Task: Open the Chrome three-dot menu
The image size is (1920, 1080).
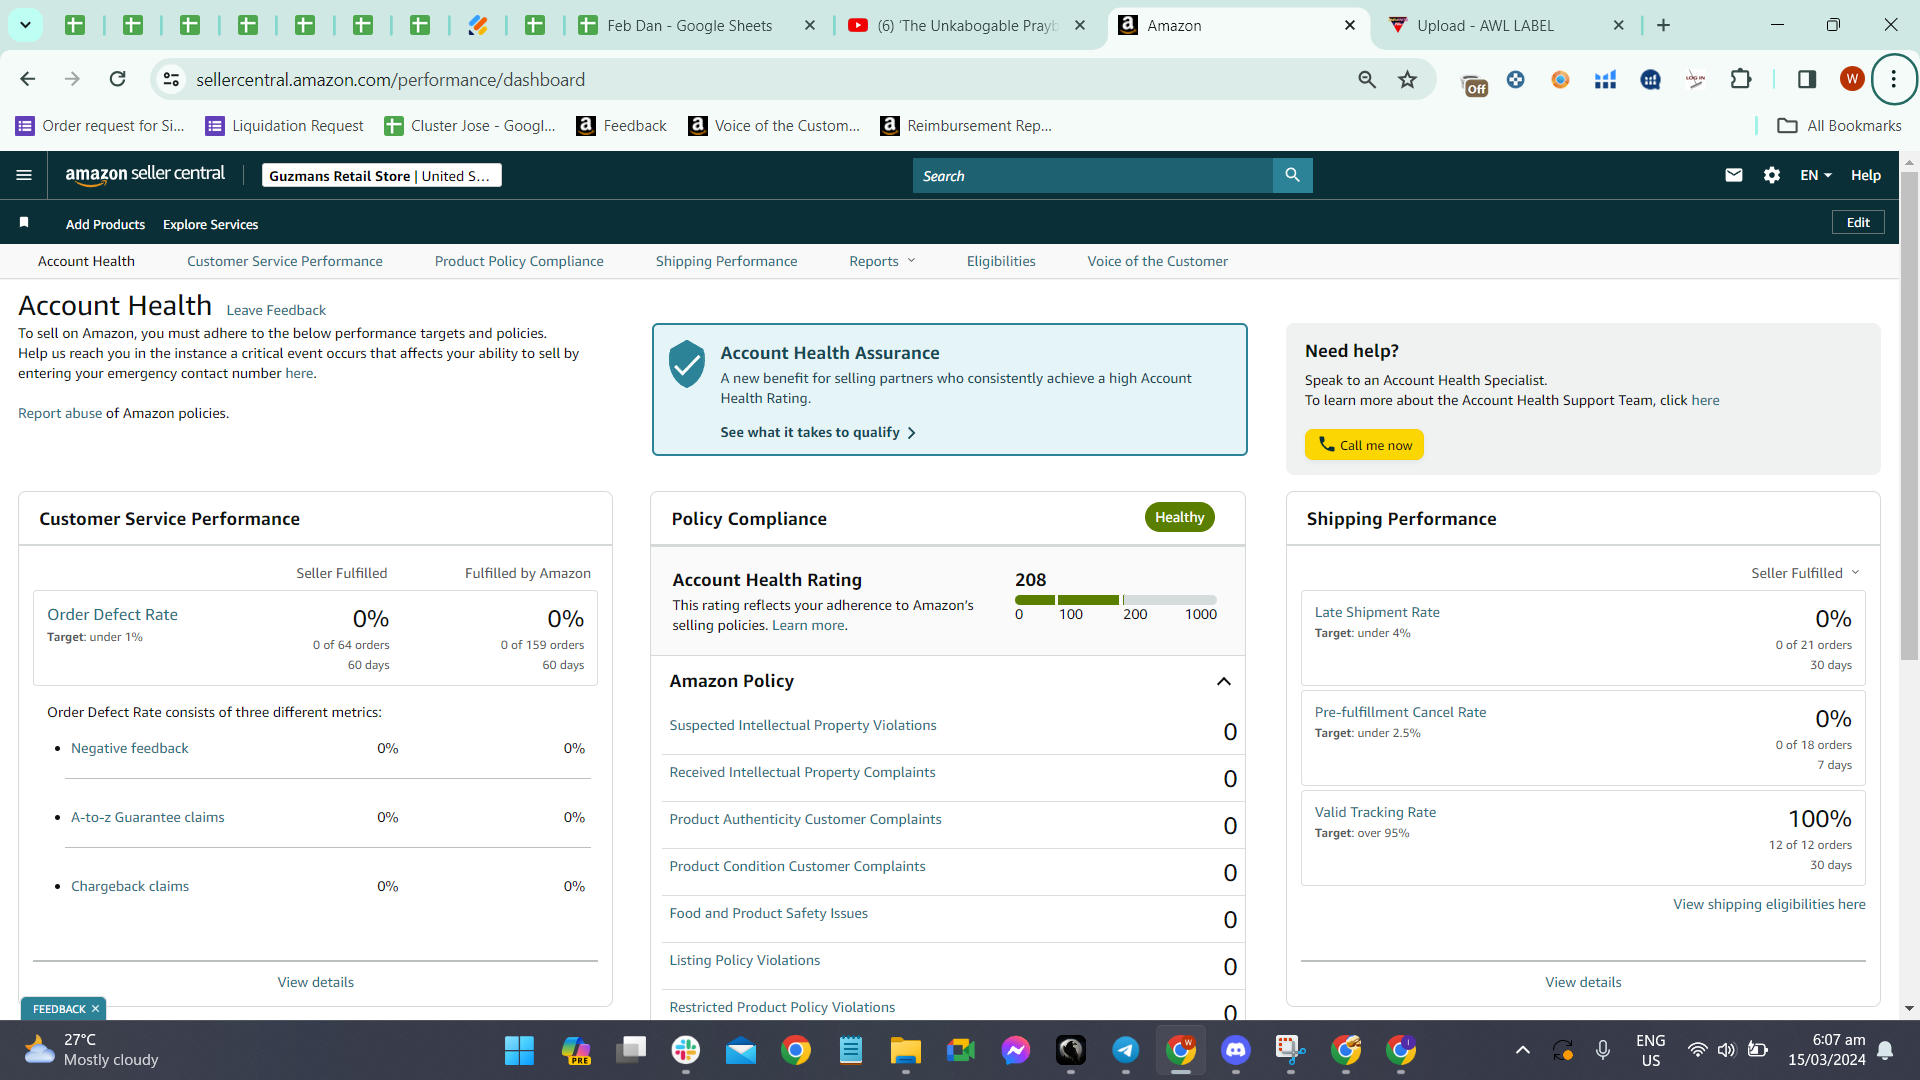Action: [1894, 79]
